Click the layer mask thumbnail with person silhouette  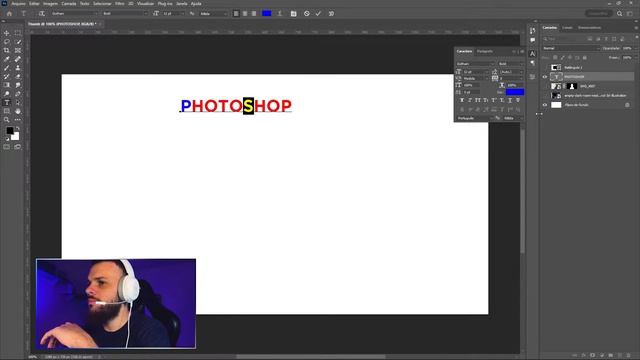[x=572, y=86]
